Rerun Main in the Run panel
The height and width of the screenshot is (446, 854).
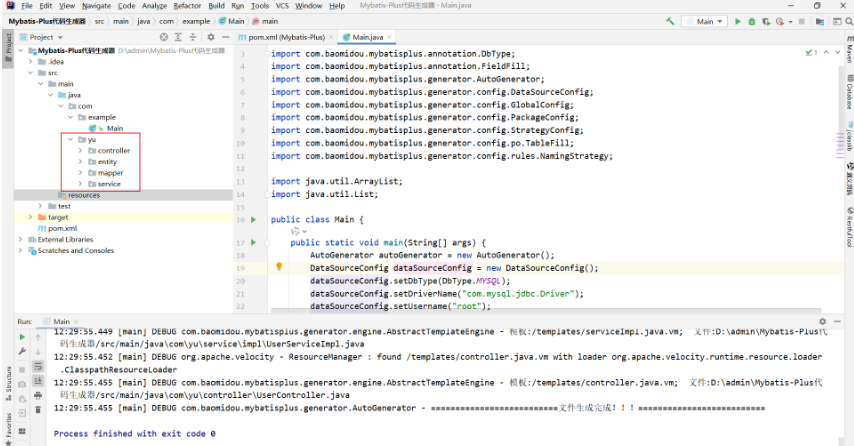pyautogui.click(x=22, y=337)
